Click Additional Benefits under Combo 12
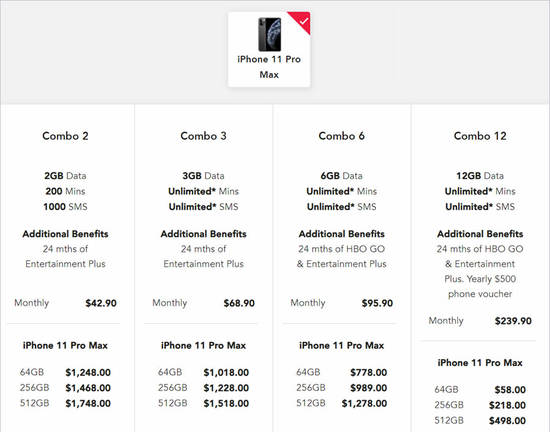550x432 pixels. (x=480, y=234)
